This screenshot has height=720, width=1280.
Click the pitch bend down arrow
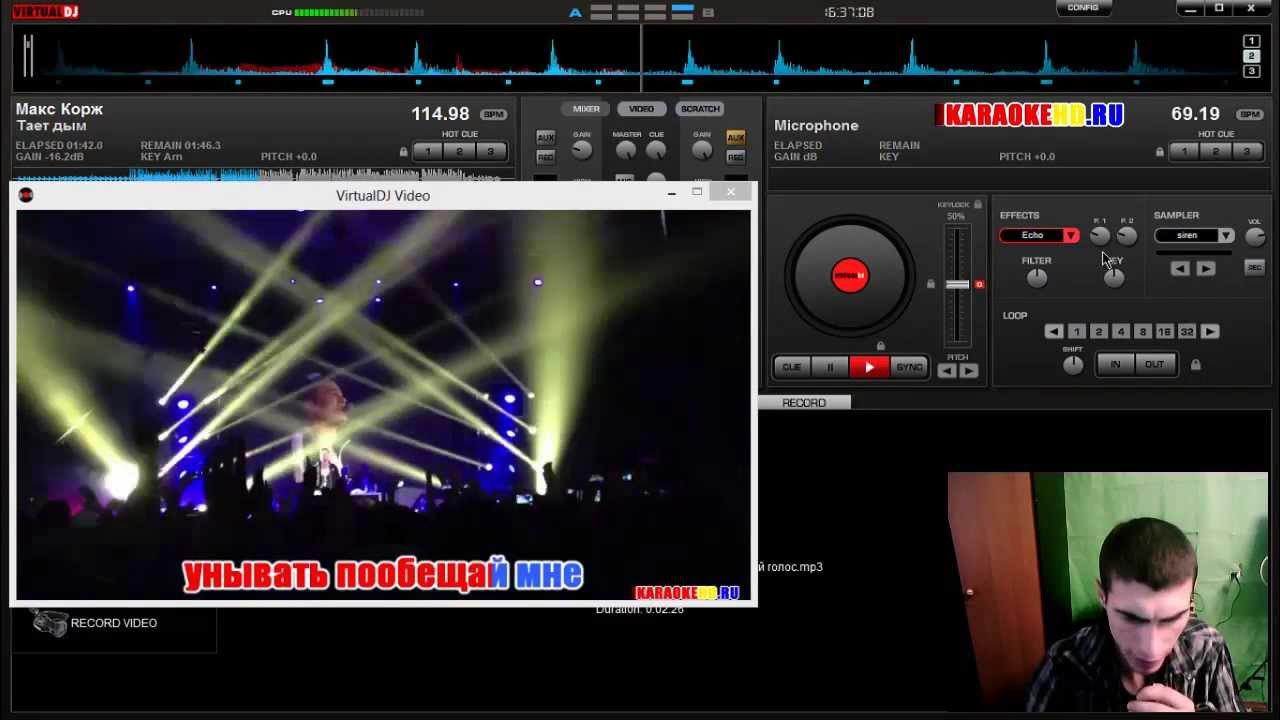click(x=947, y=371)
